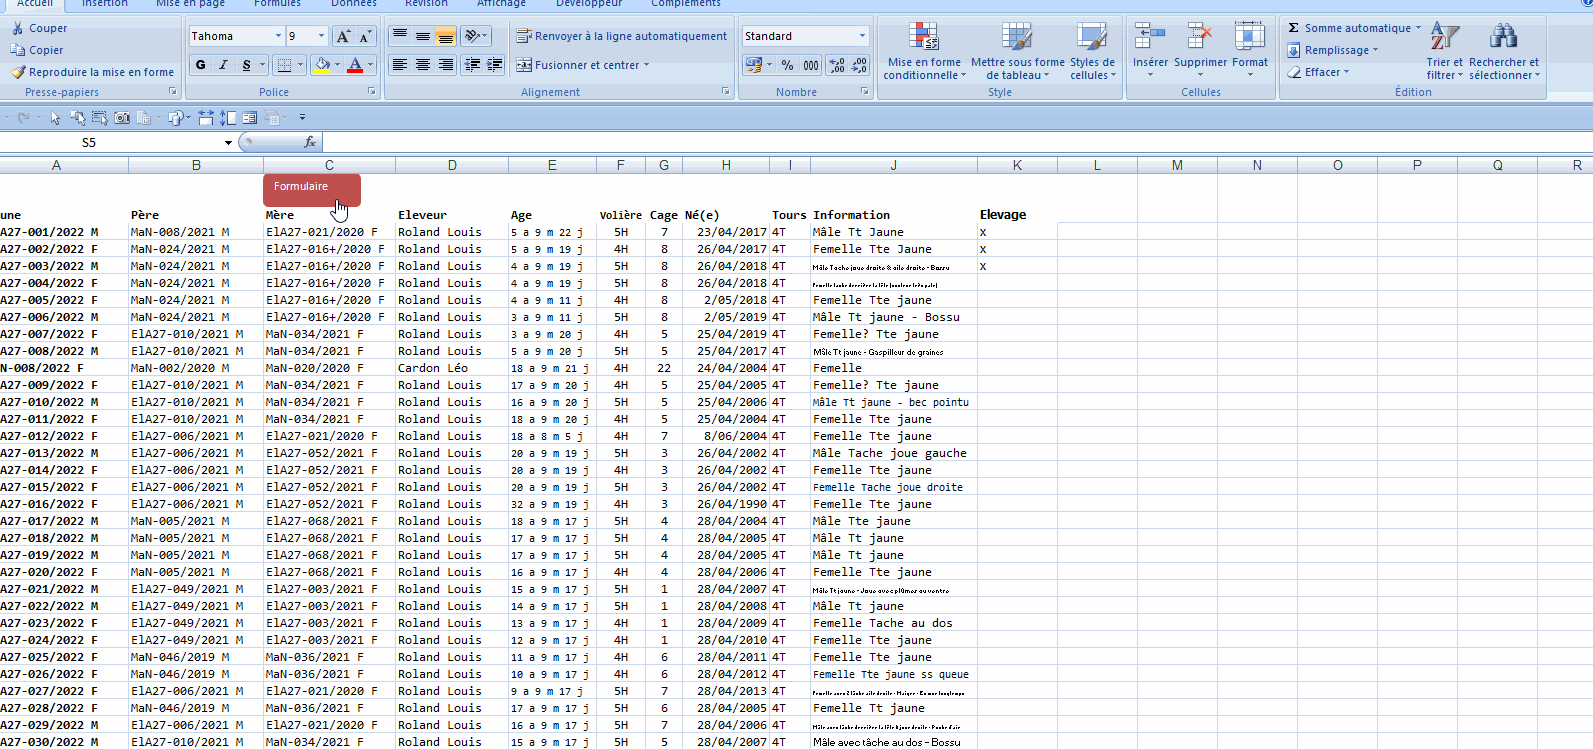Click Reproduire la mise en forme paintbrush
The image size is (1593, 750).
18,72
